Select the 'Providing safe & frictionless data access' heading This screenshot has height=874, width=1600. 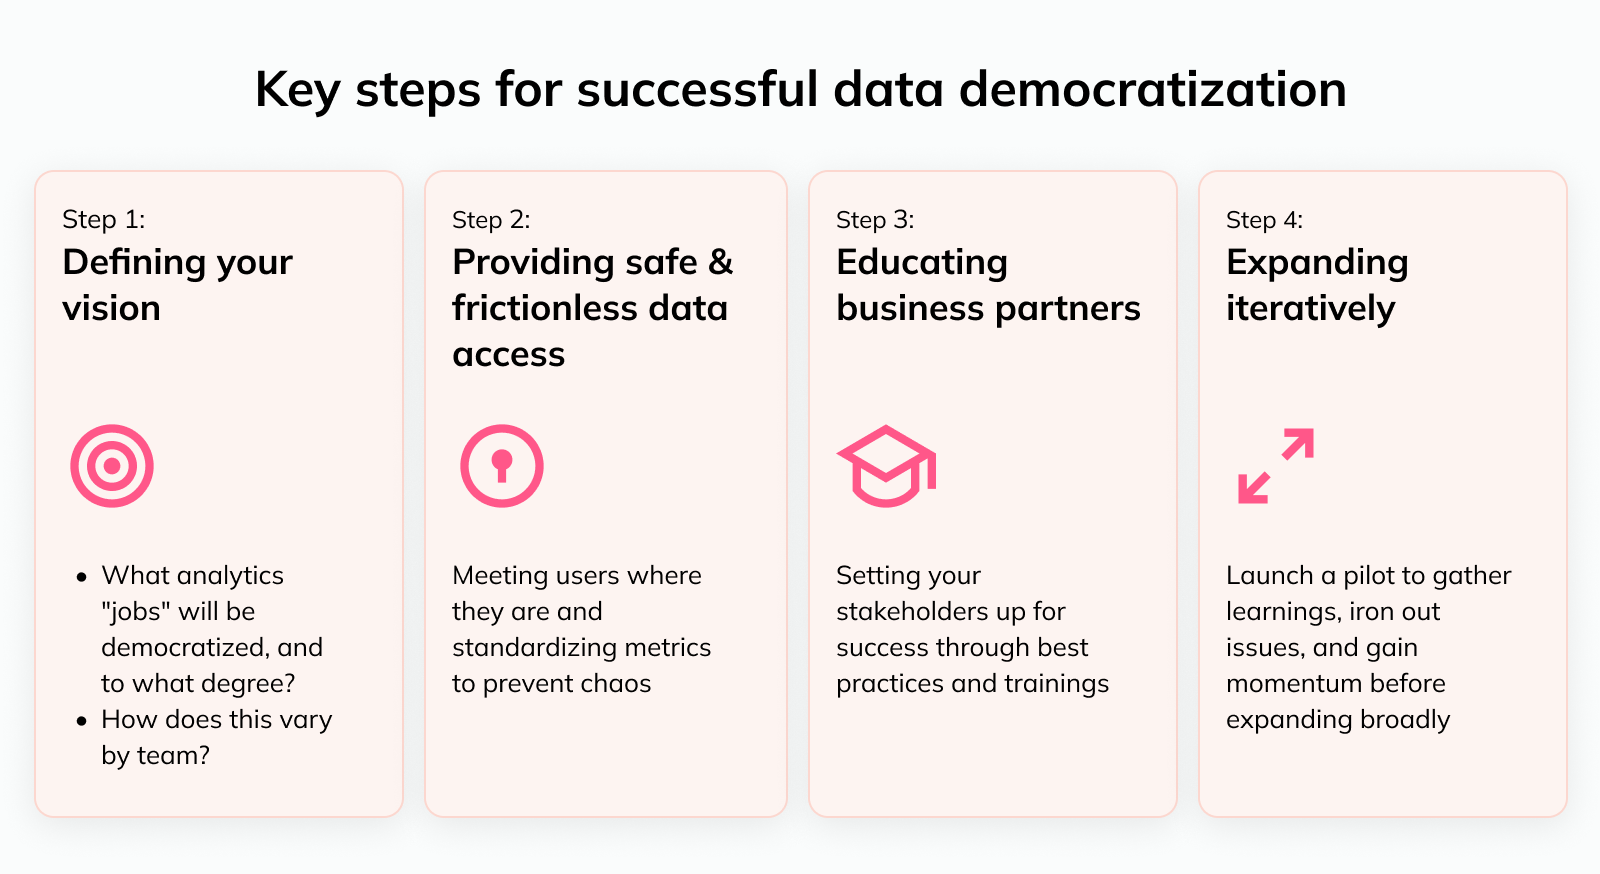pos(592,308)
